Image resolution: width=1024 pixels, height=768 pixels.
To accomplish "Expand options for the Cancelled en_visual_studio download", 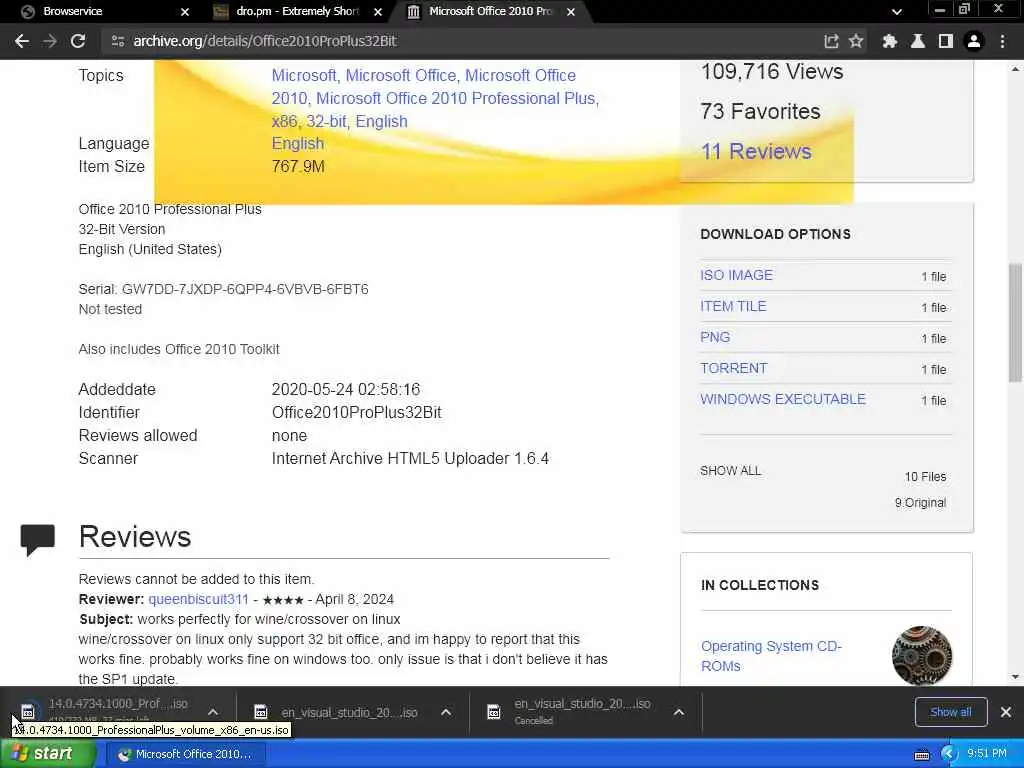I will (679, 712).
